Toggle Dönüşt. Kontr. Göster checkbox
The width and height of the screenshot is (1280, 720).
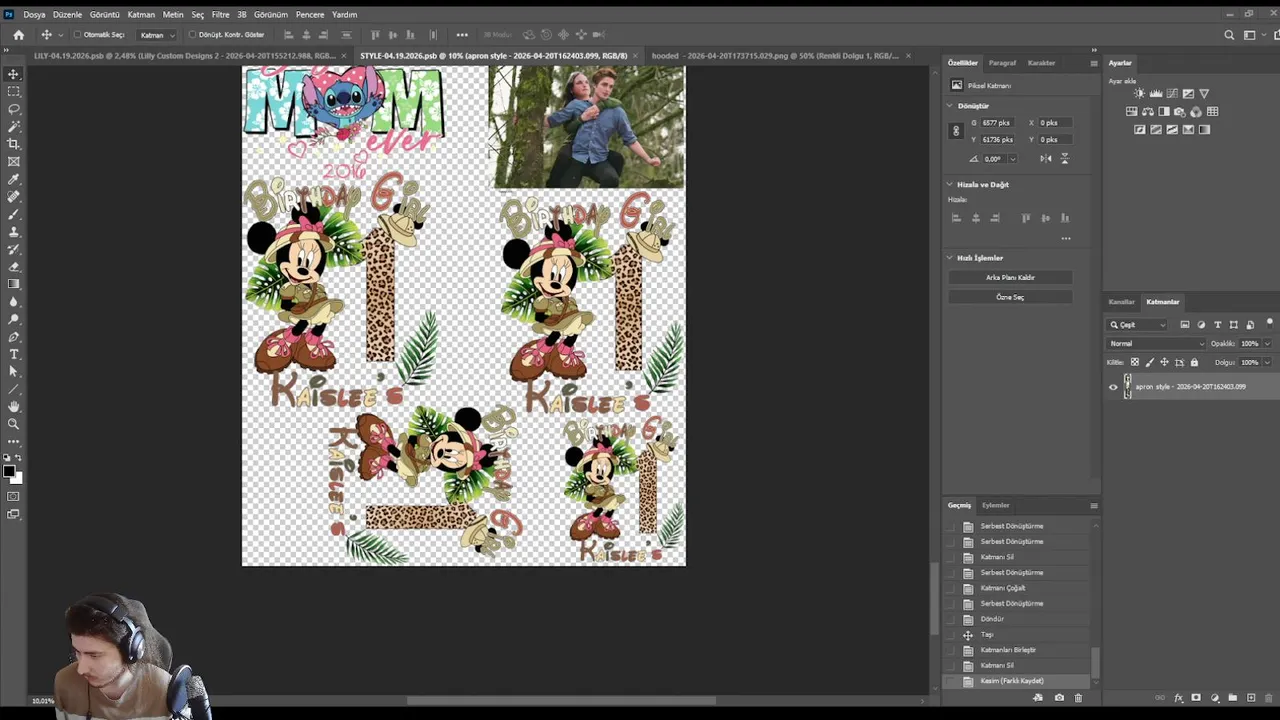[x=192, y=35]
